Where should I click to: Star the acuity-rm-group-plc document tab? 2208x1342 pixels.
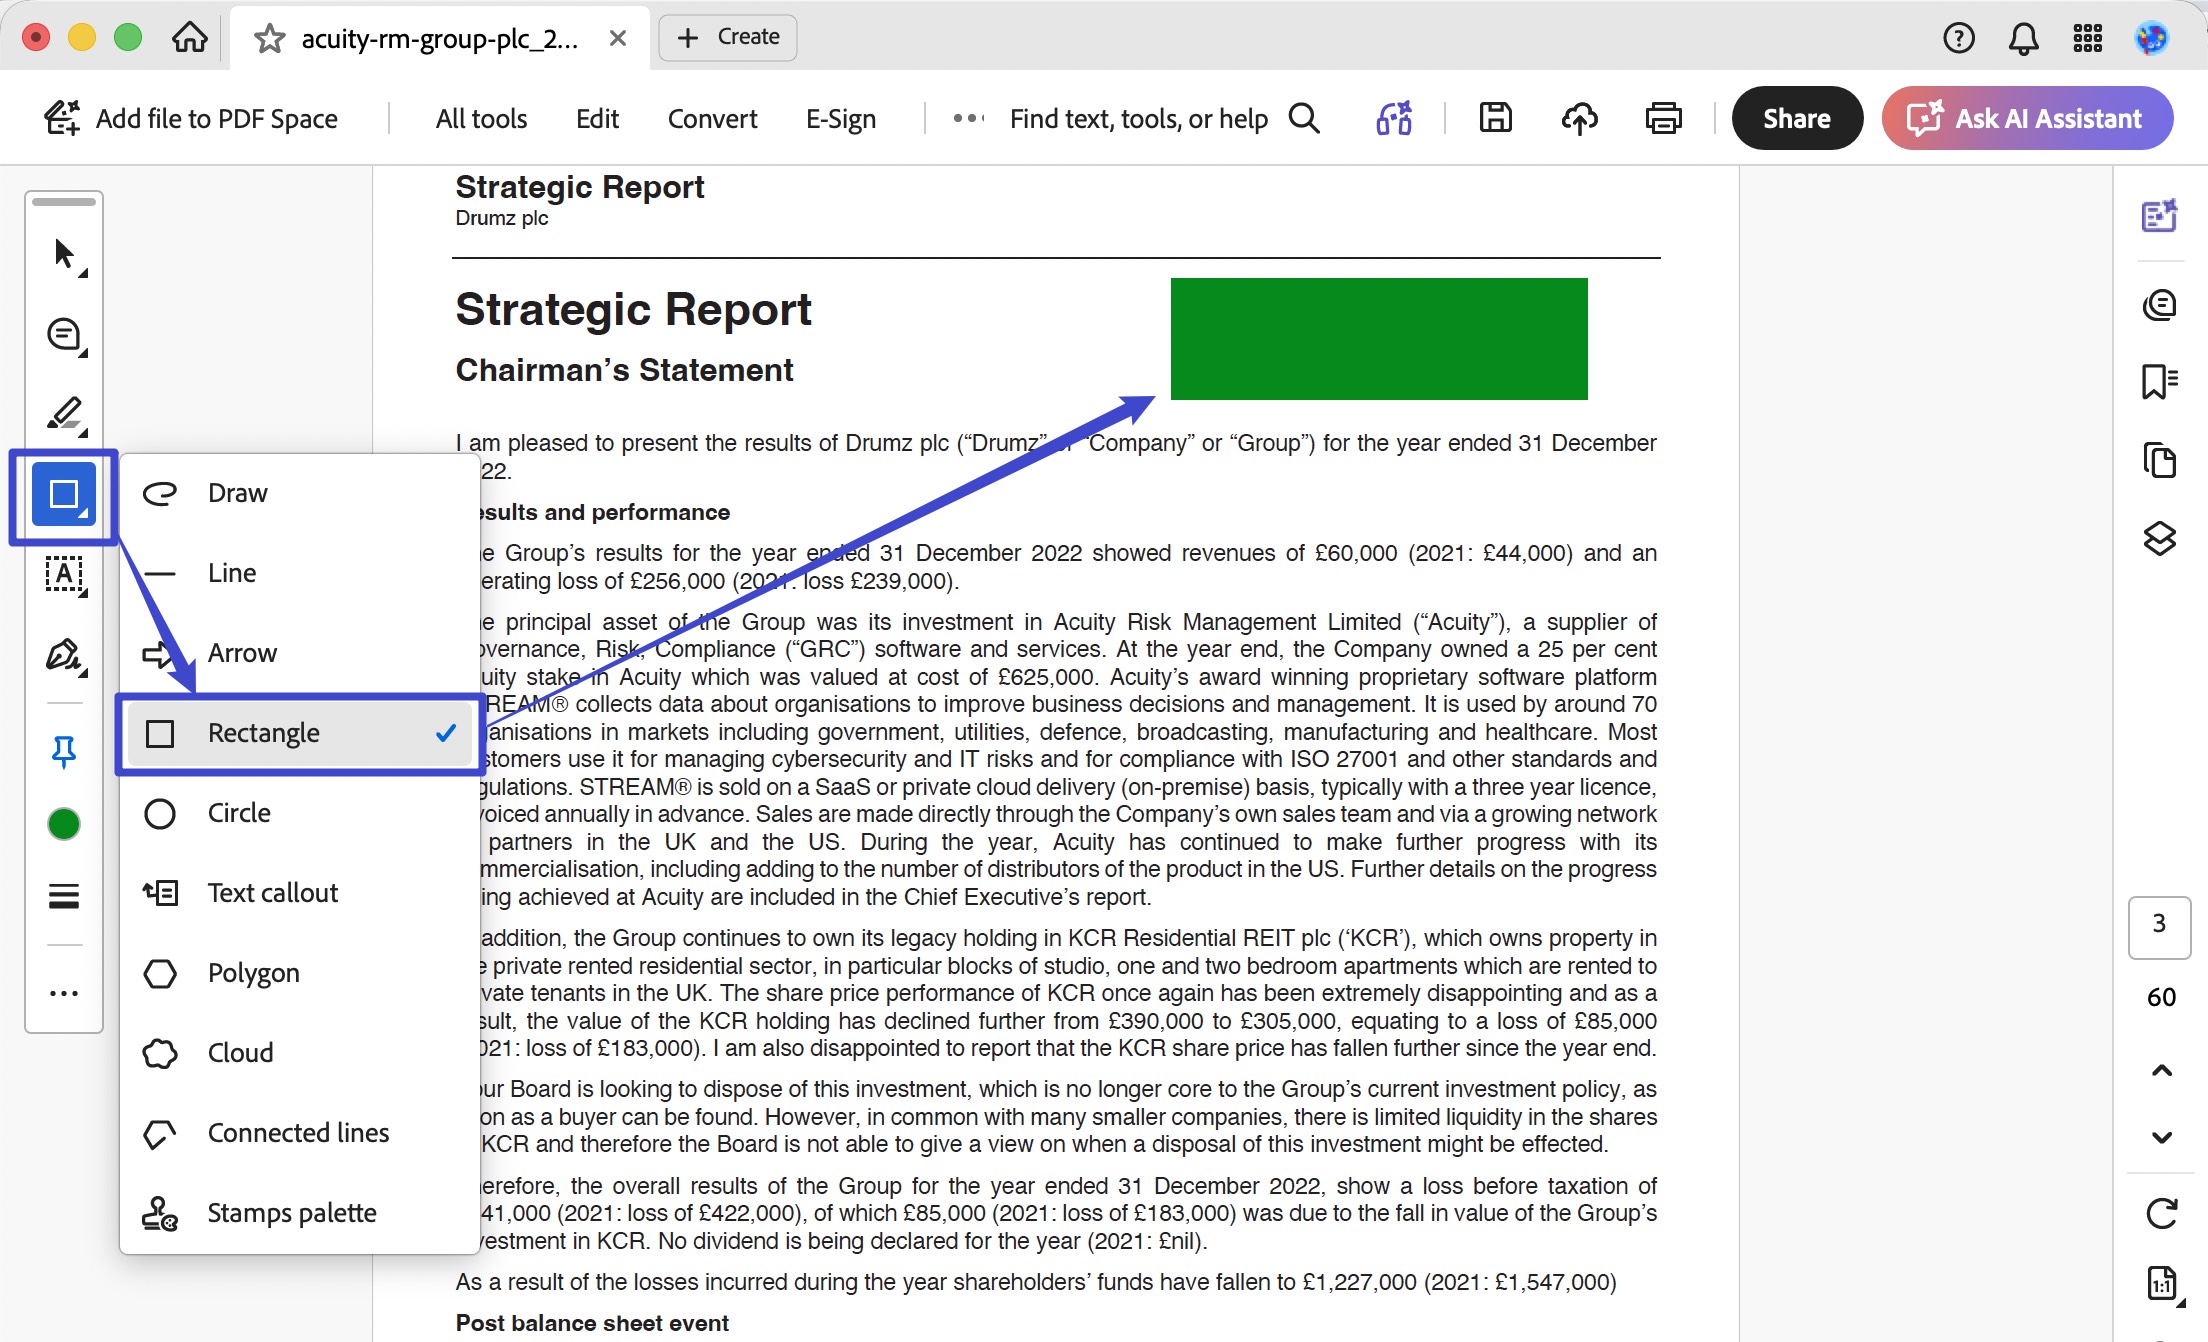click(x=269, y=39)
